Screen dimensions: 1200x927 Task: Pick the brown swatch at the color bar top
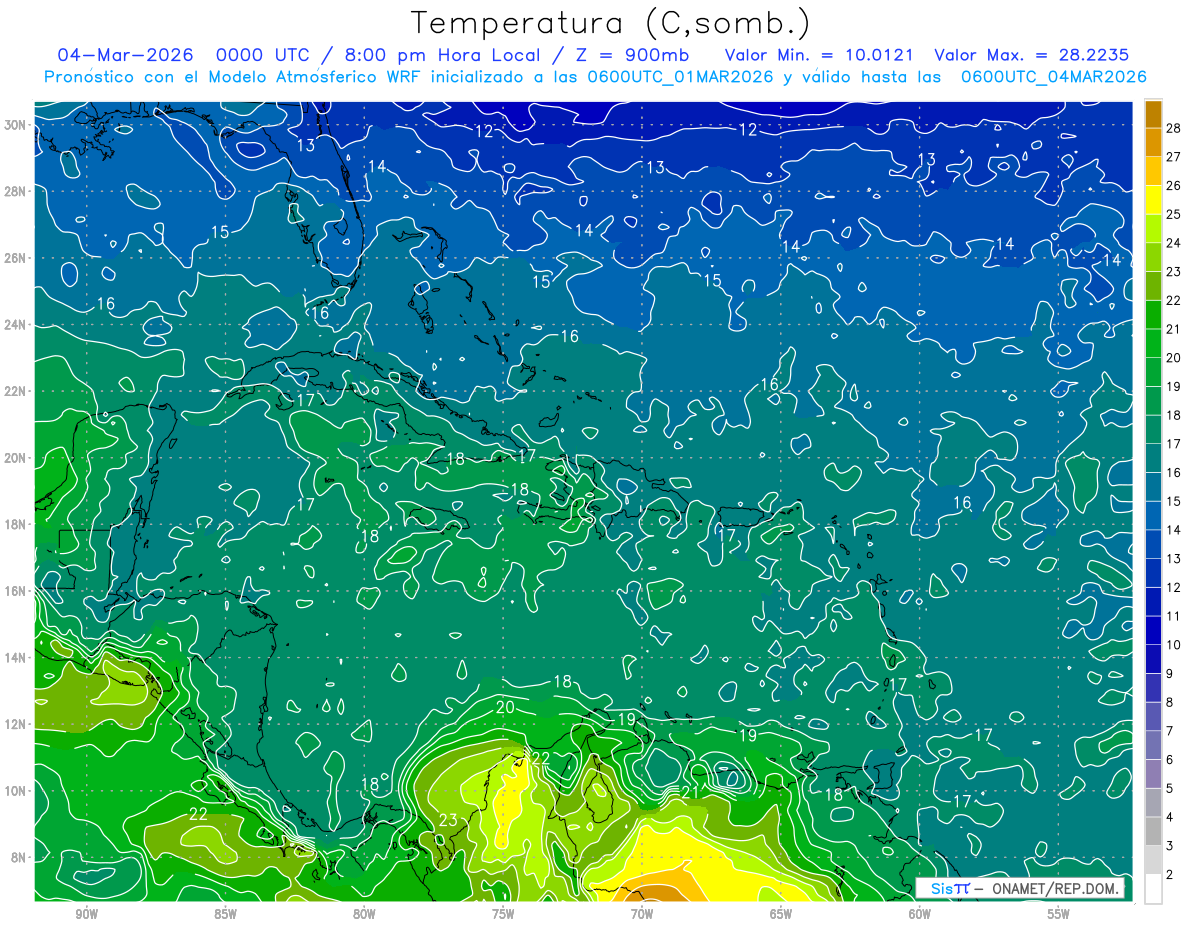click(x=1153, y=114)
